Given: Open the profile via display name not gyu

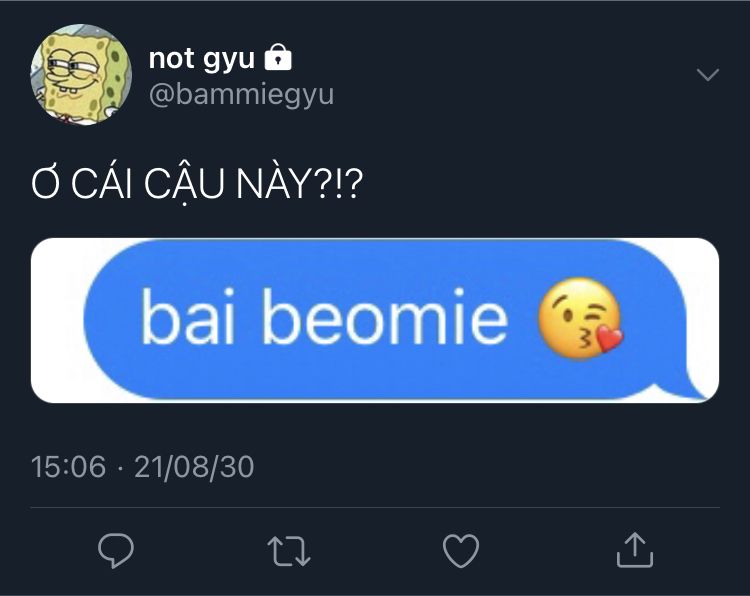Looking at the screenshot, I should point(201,58).
